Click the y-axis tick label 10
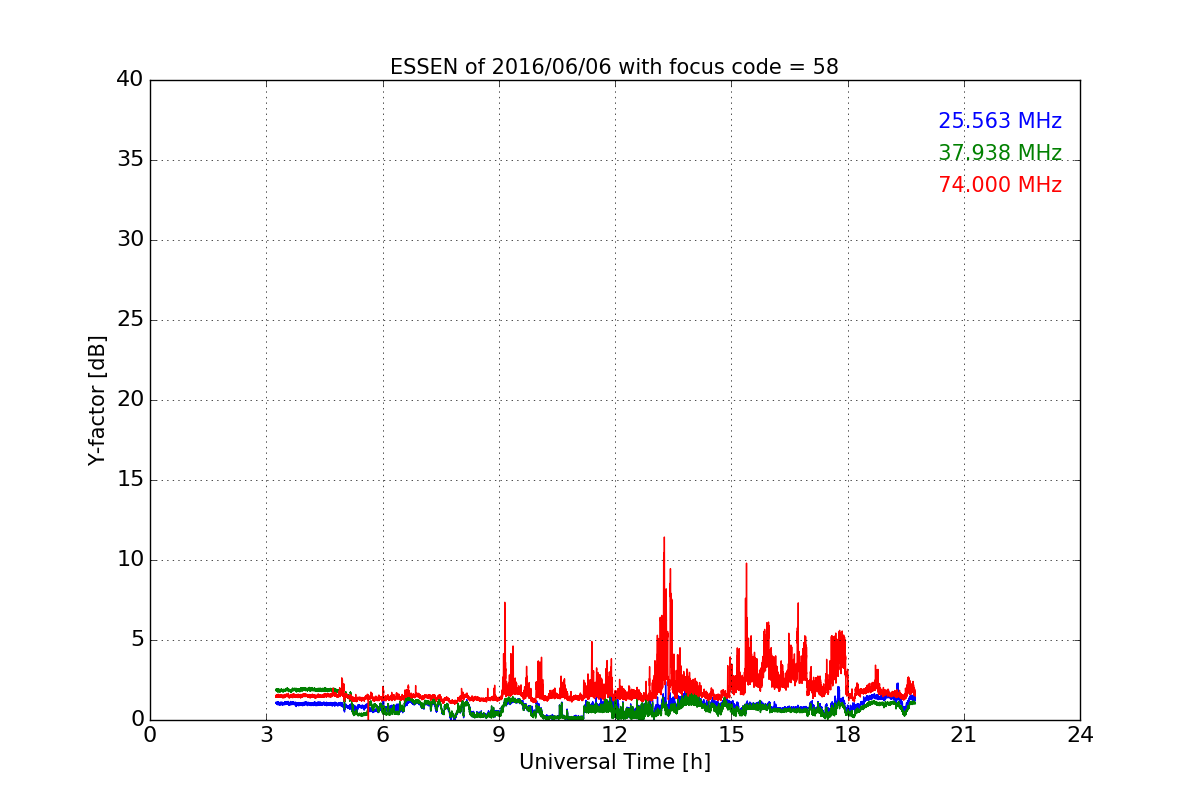The width and height of the screenshot is (1200, 800). point(130,560)
